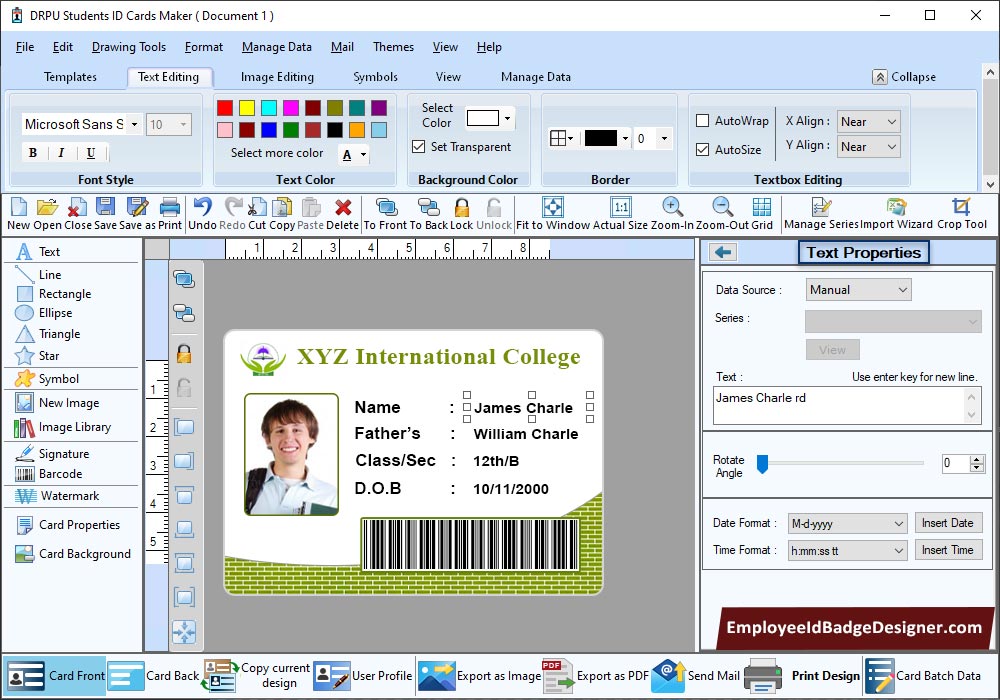
Task: Click the Fit to Window icon
Action: coord(552,207)
